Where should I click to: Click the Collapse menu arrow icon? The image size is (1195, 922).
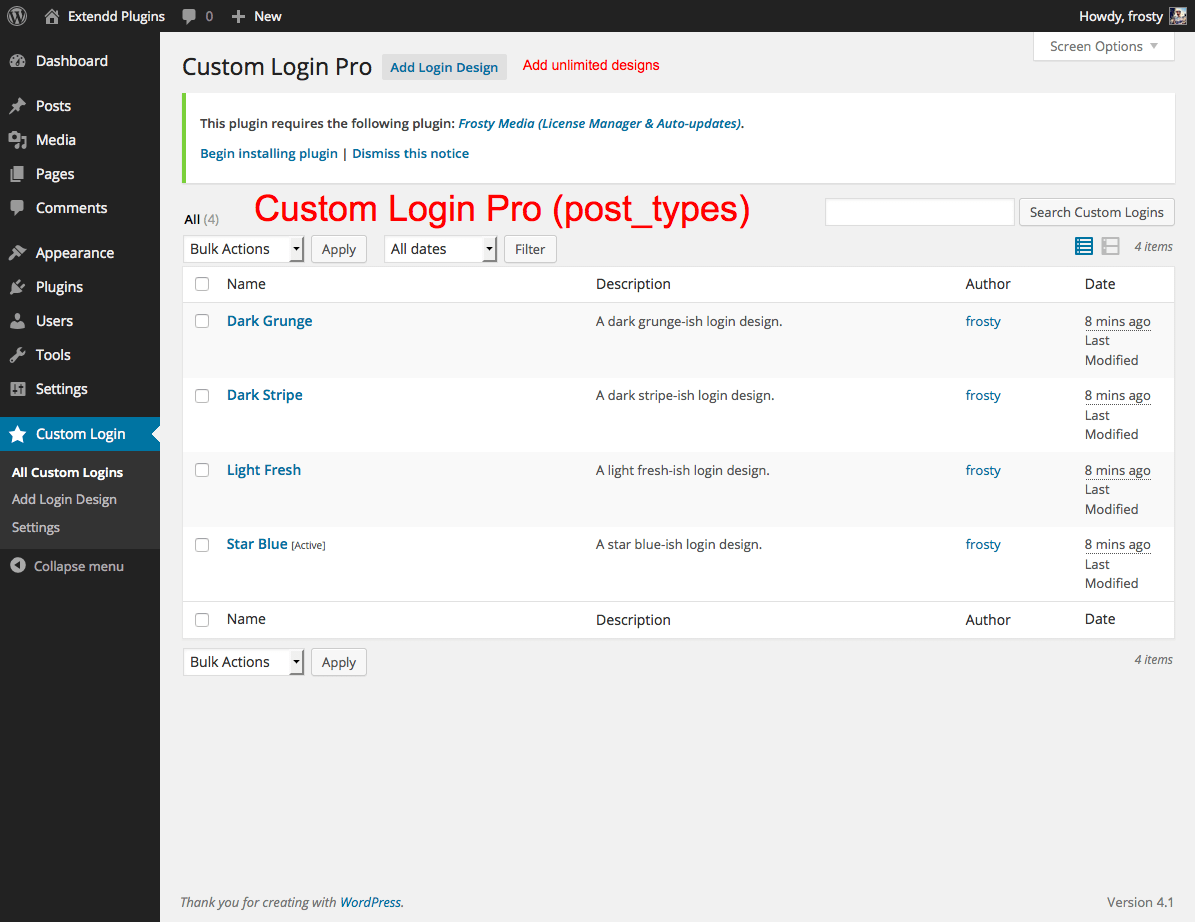pyautogui.click(x=18, y=565)
